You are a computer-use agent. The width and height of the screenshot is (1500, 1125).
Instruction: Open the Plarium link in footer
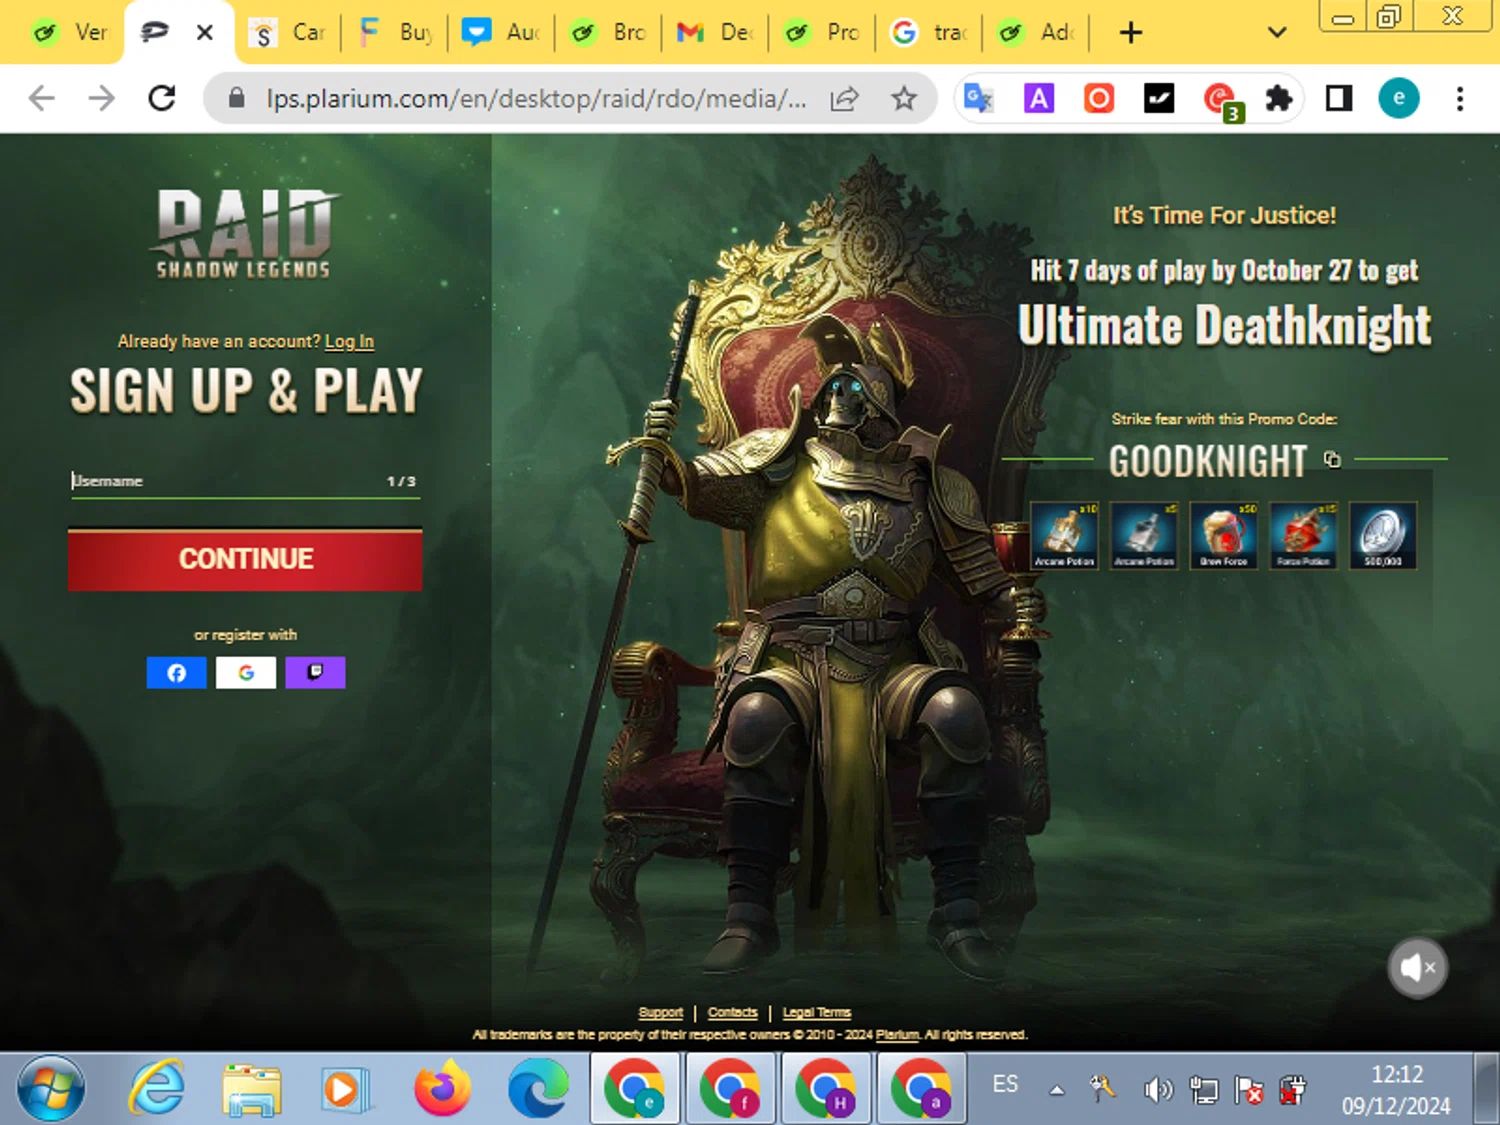tap(897, 1035)
